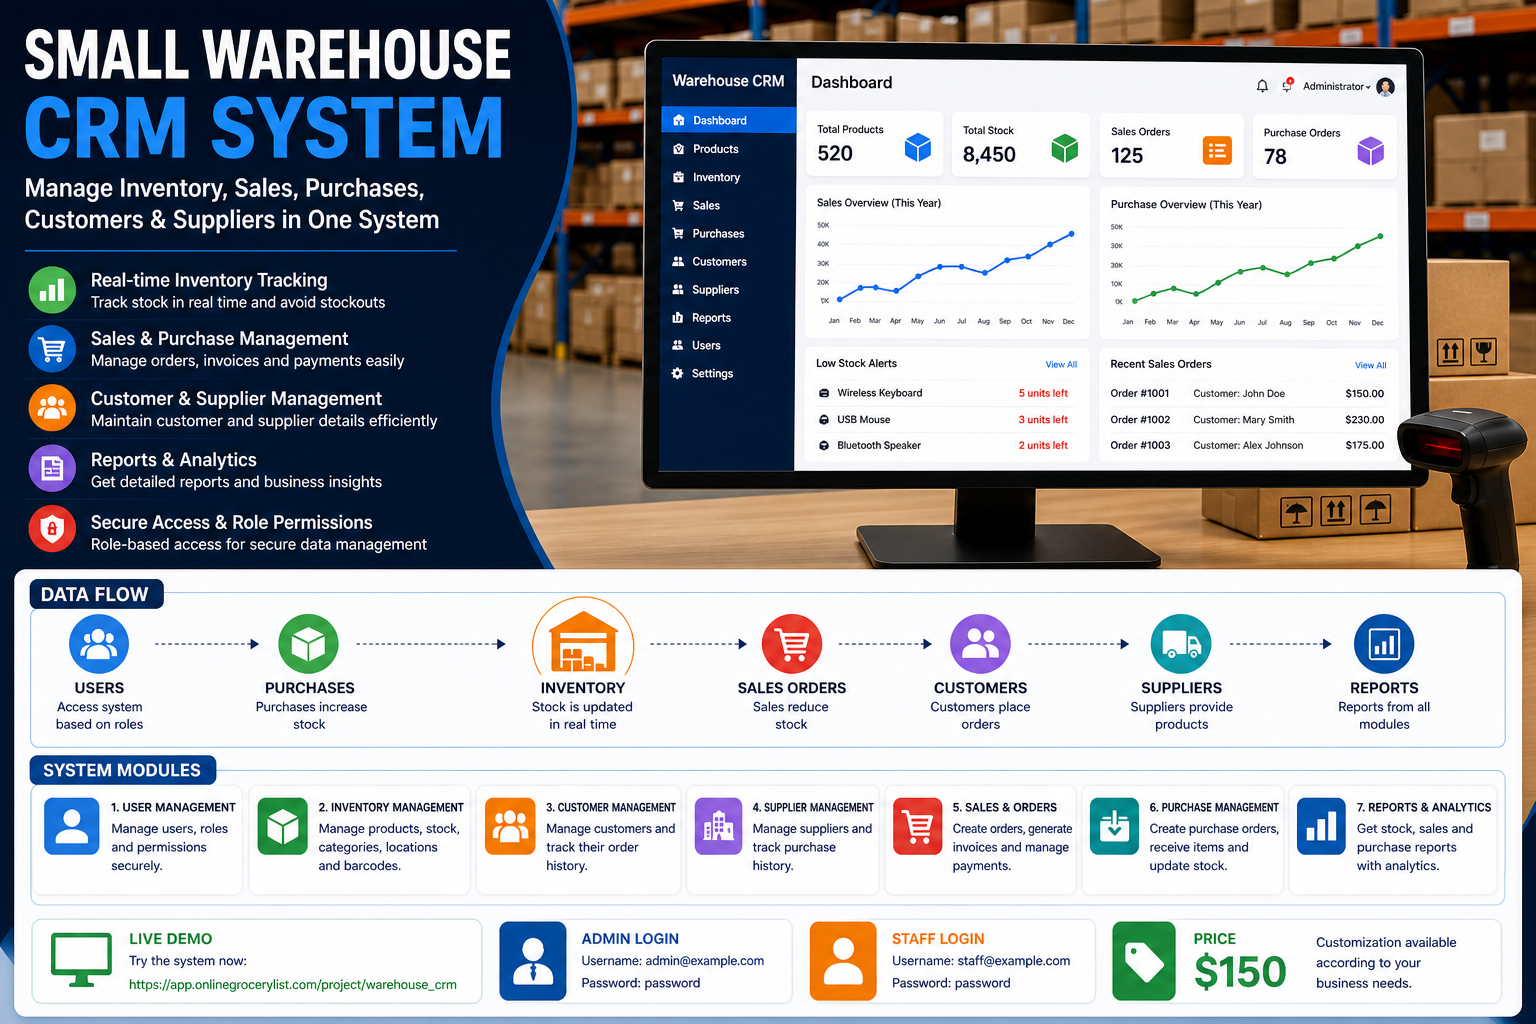Select the Bluetooth Speaker alert row
The image size is (1536, 1024).
944,445
